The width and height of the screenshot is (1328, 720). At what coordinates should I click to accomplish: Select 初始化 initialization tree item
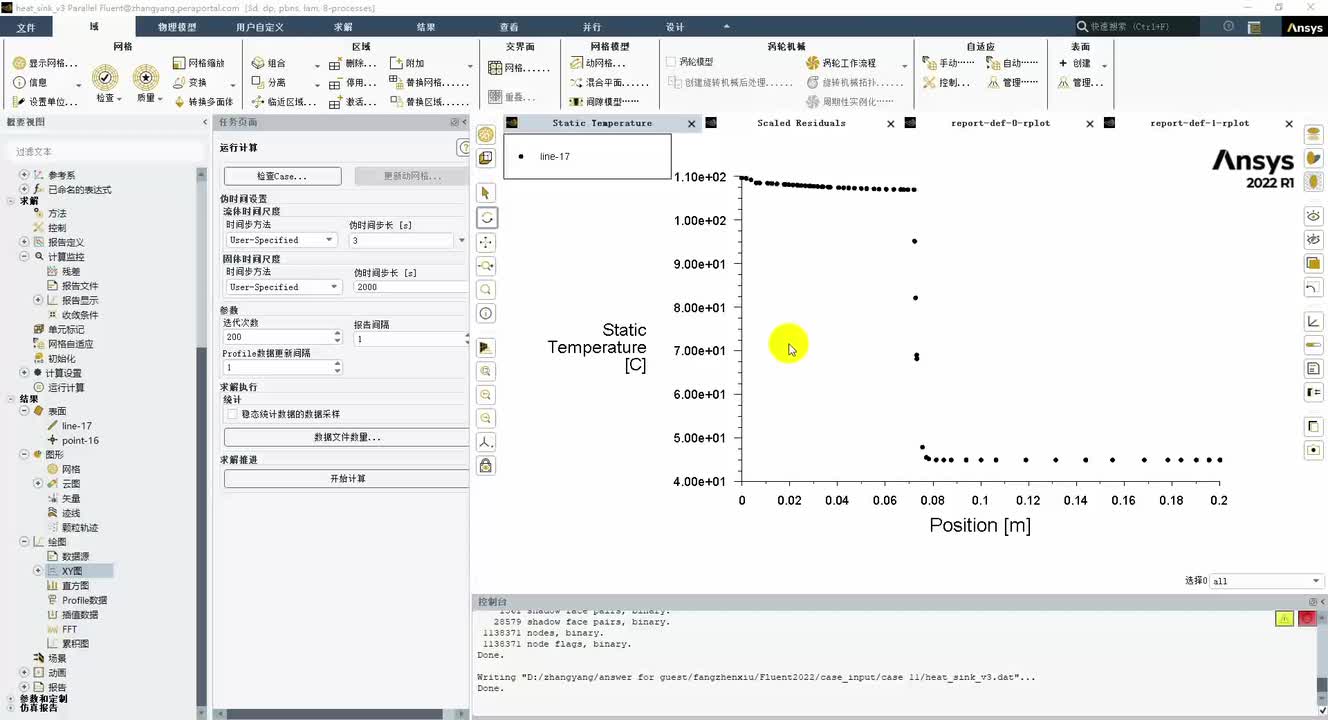point(61,358)
